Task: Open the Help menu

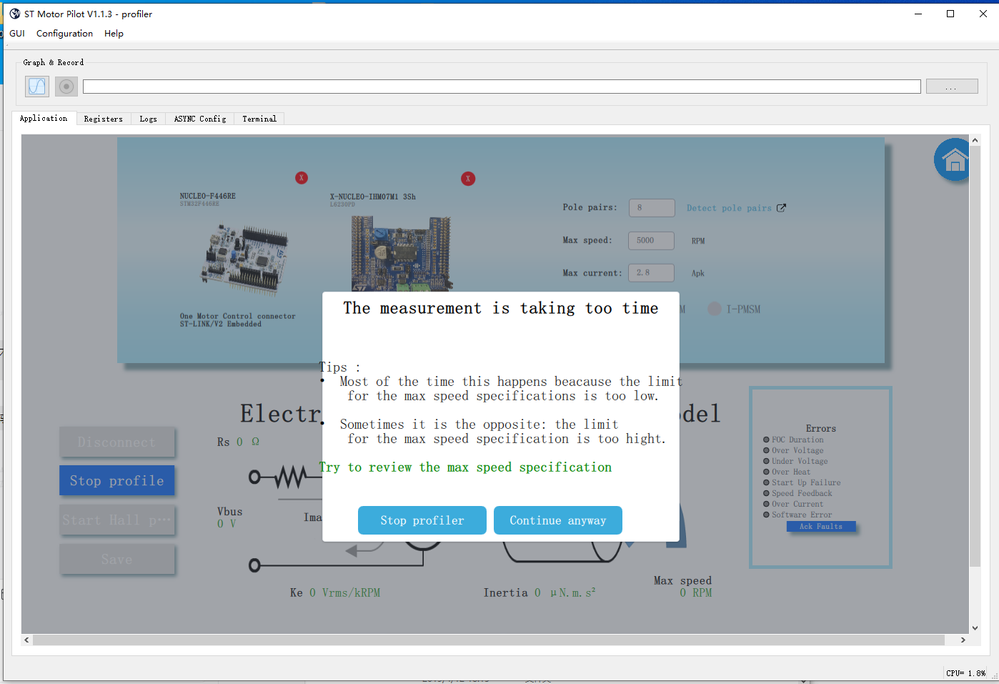Action: click(x=114, y=33)
